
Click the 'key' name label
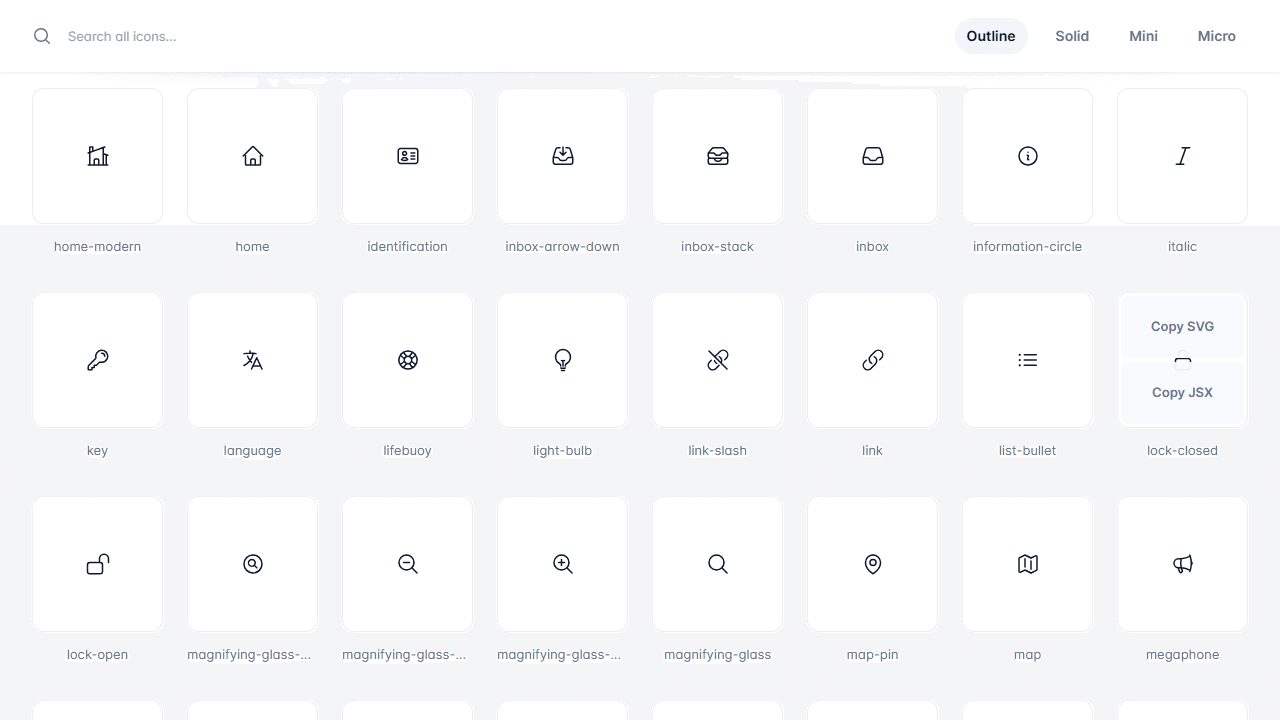pyautogui.click(x=97, y=451)
